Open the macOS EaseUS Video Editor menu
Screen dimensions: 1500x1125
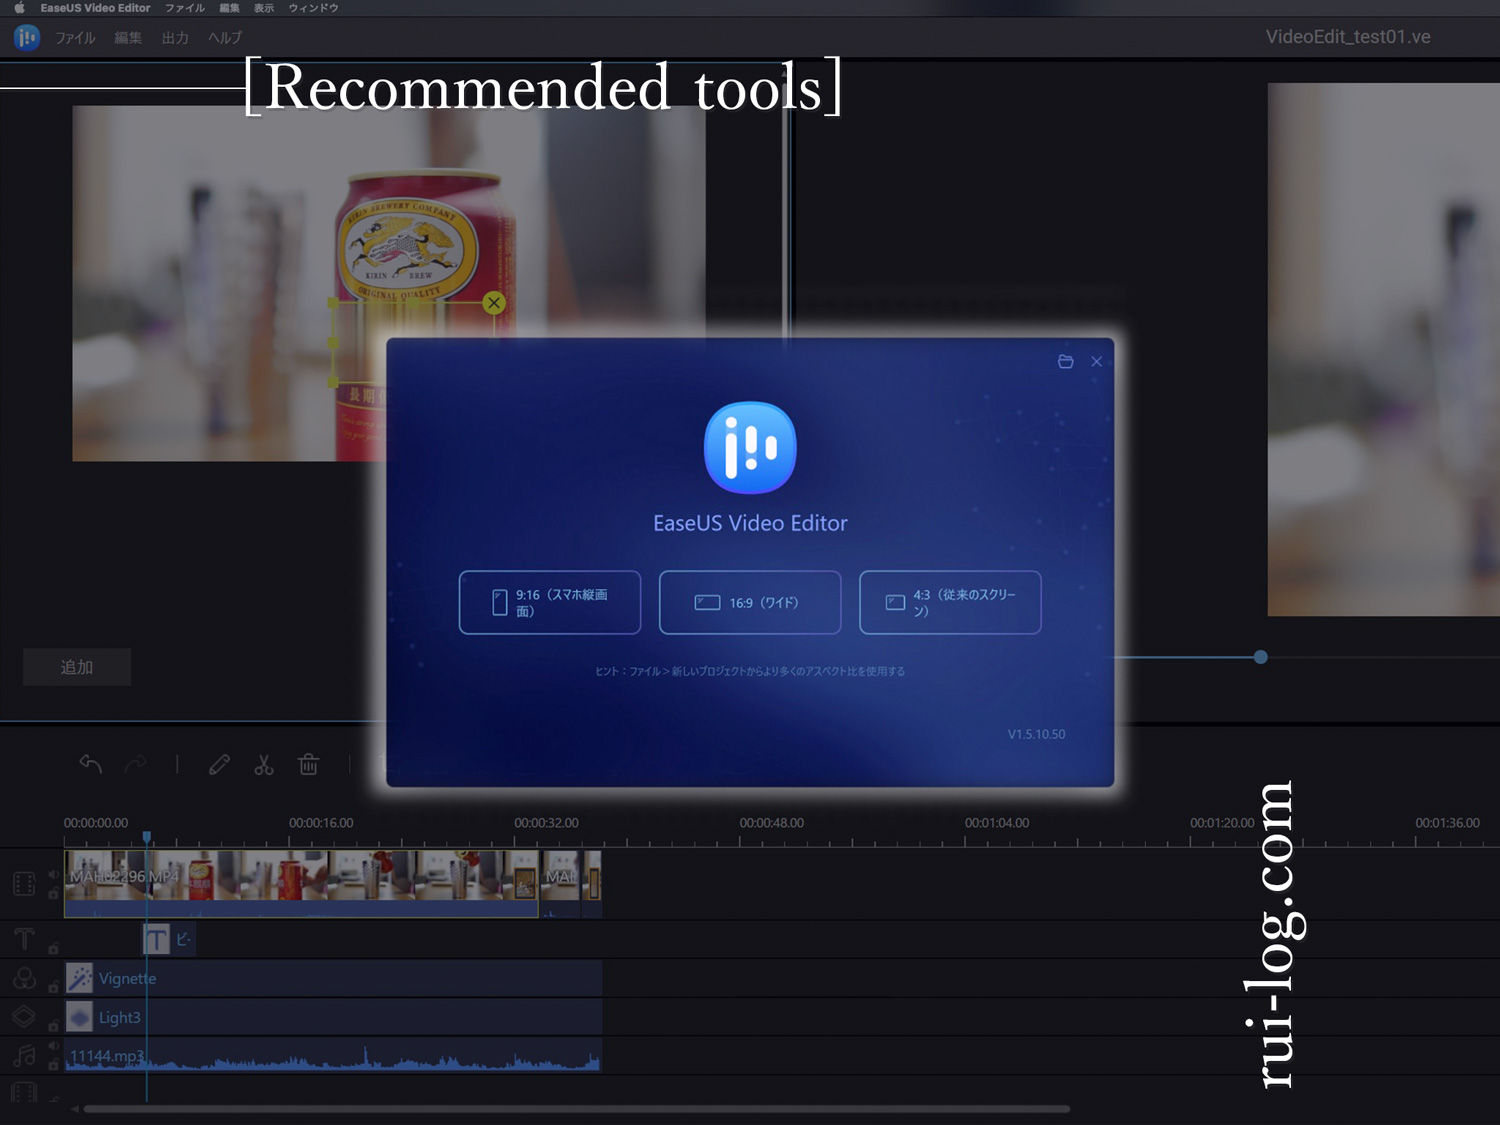click(x=95, y=8)
